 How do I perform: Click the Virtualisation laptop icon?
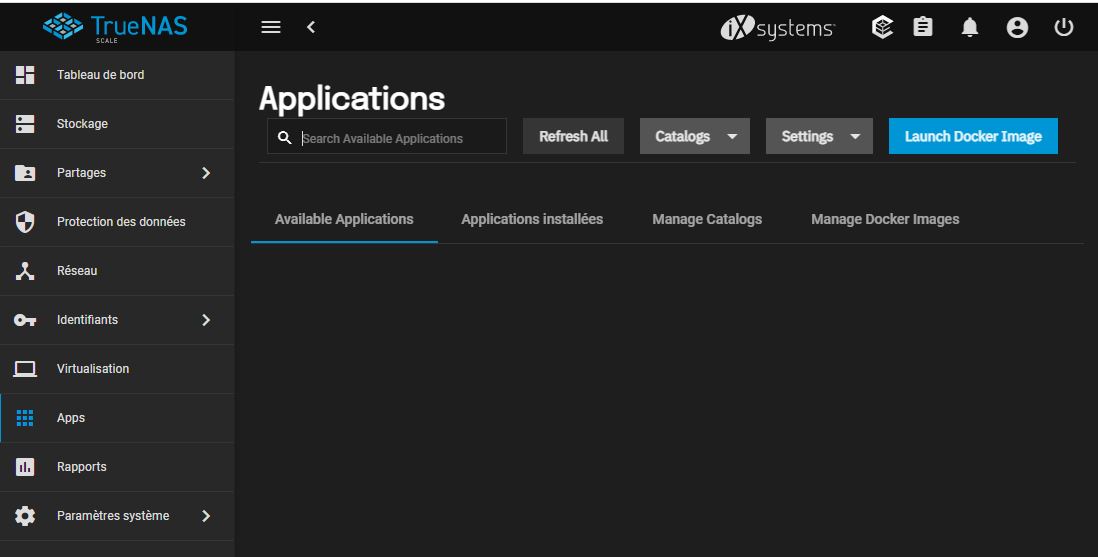[x=25, y=369]
